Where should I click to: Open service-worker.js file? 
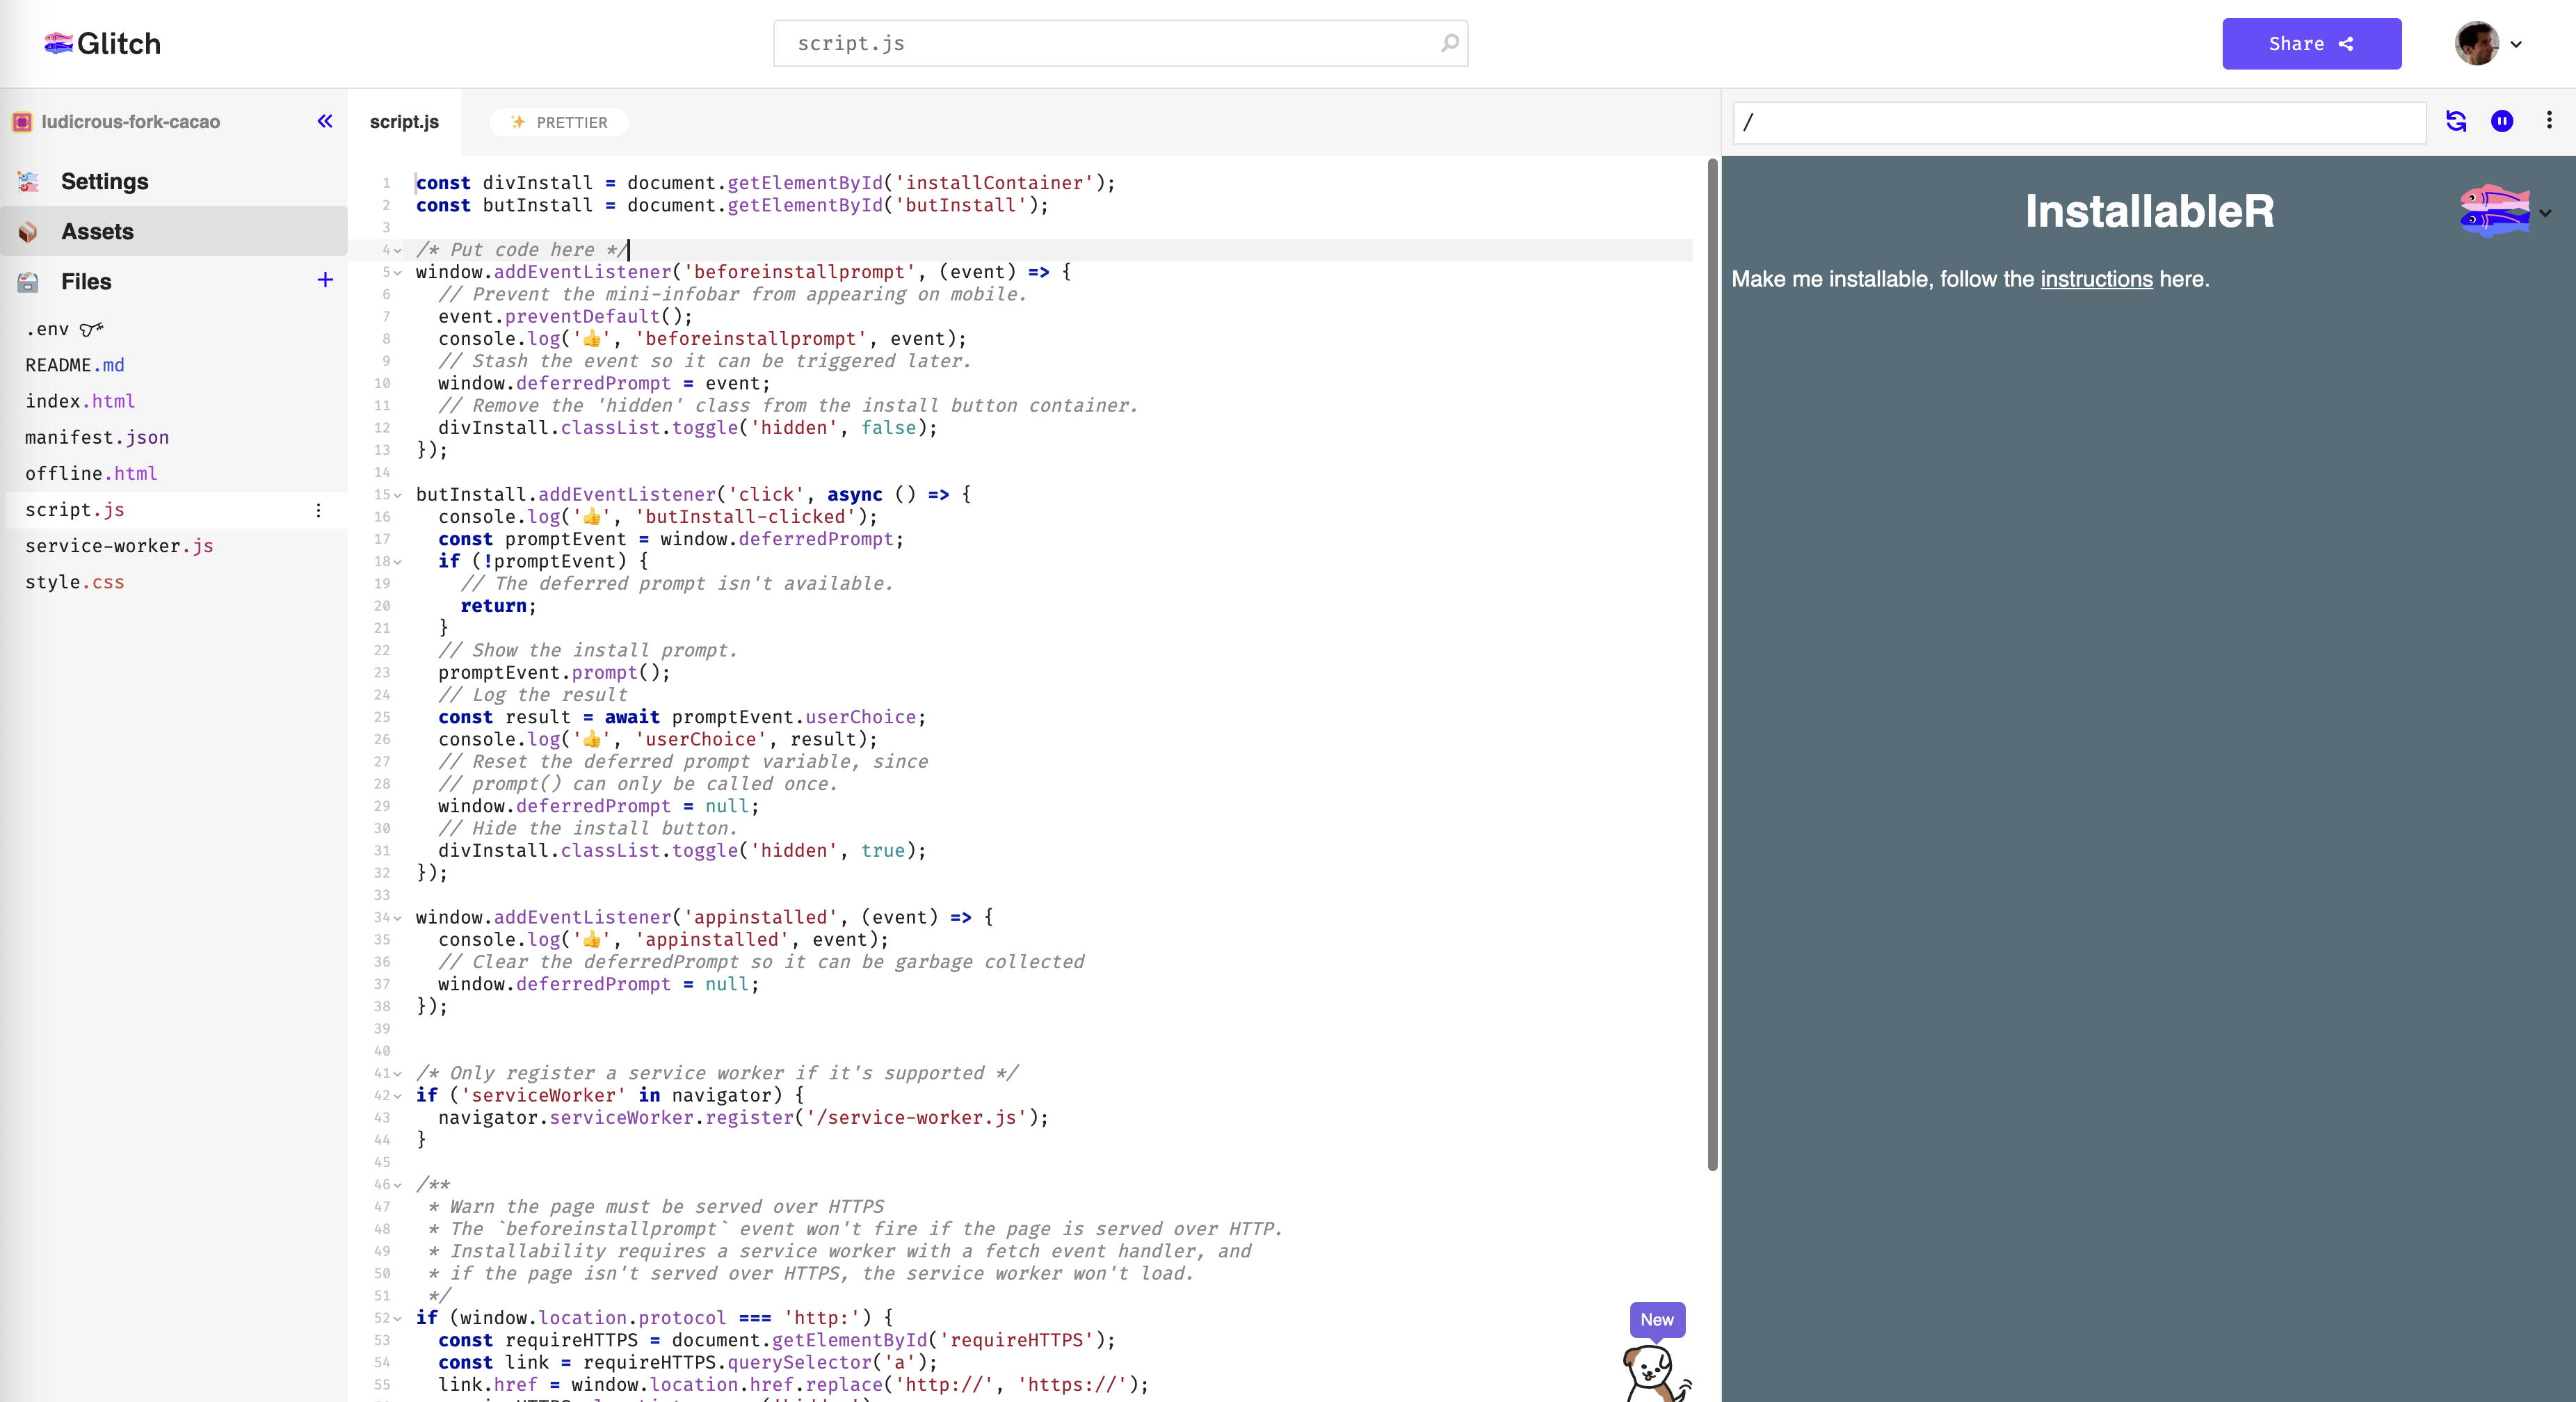[x=119, y=545]
